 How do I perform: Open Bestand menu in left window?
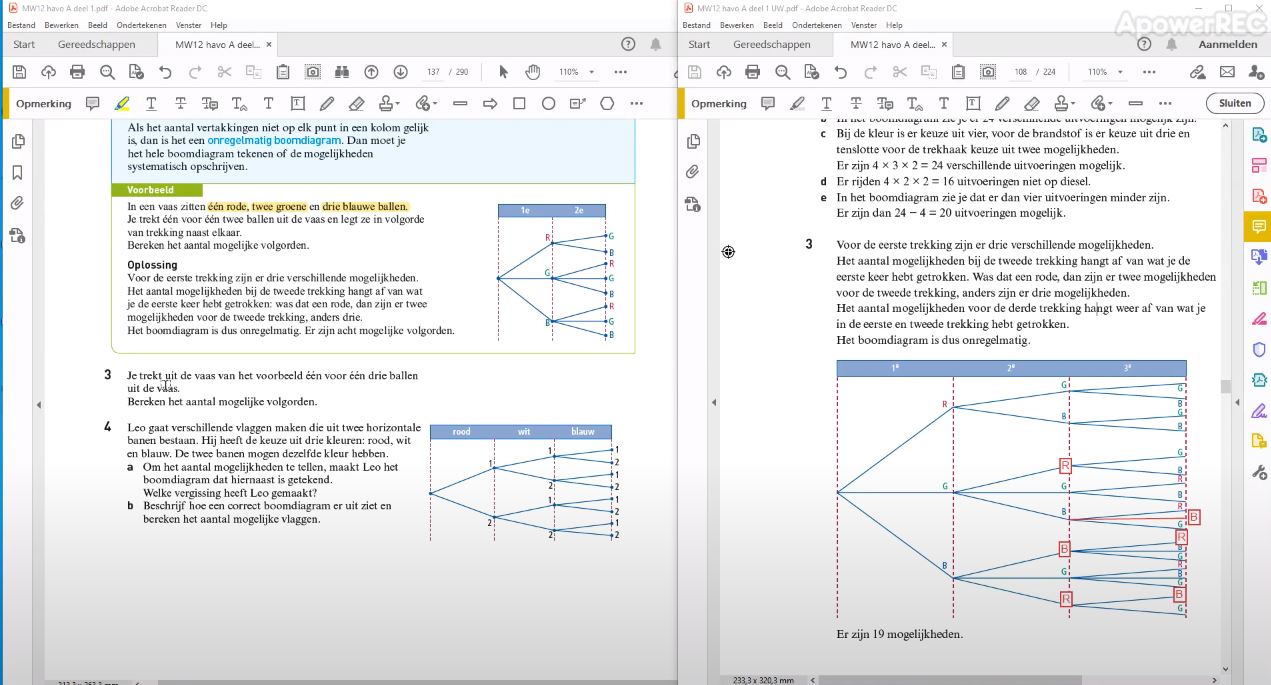(21, 25)
